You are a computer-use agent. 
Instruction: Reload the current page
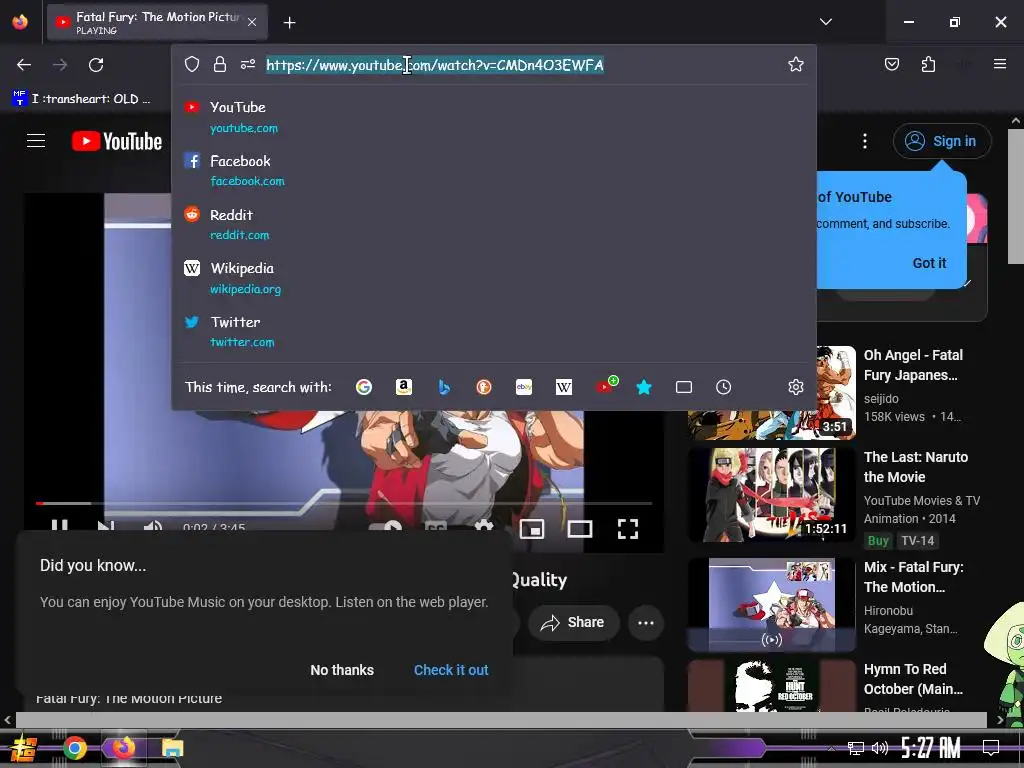(96, 65)
